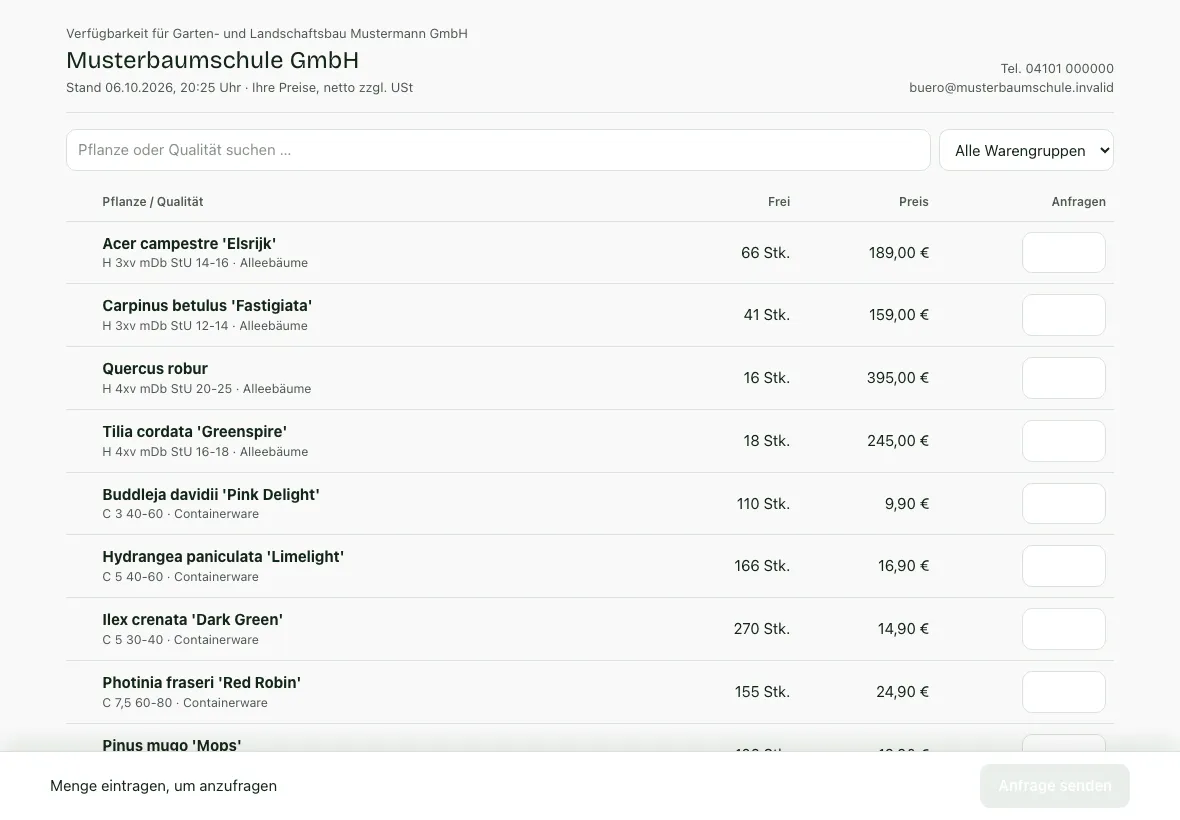This screenshot has width=1180, height=820.
Task: Click plant name Photinia fraseri 'Red Robin'
Action: (x=202, y=683)
